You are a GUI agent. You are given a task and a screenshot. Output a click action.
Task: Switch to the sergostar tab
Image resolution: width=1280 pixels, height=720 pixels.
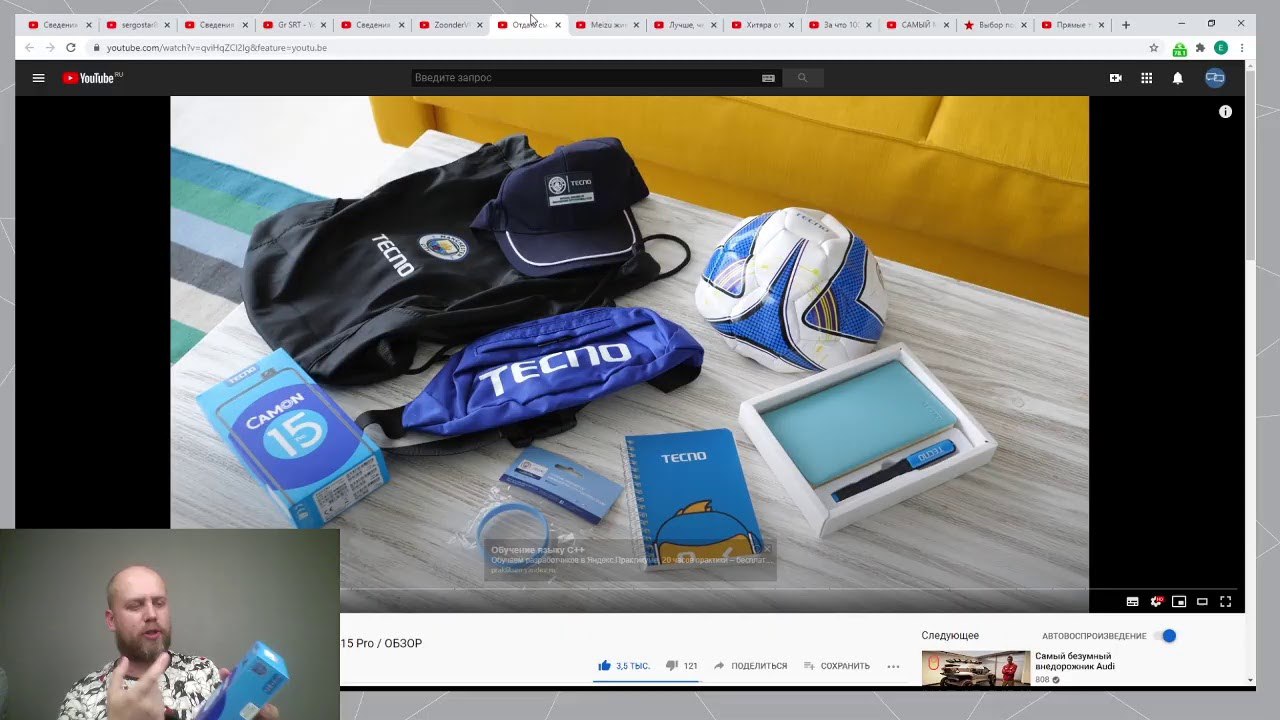(137, 24)
